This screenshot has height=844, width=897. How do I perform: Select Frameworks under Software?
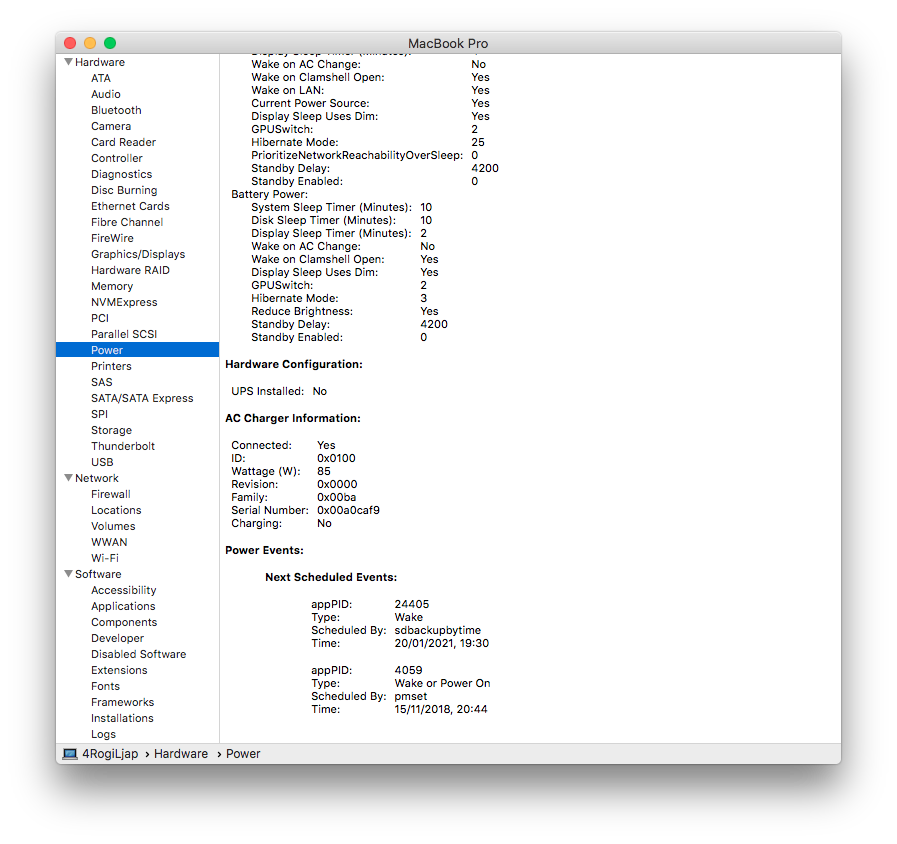coord(122,703)
